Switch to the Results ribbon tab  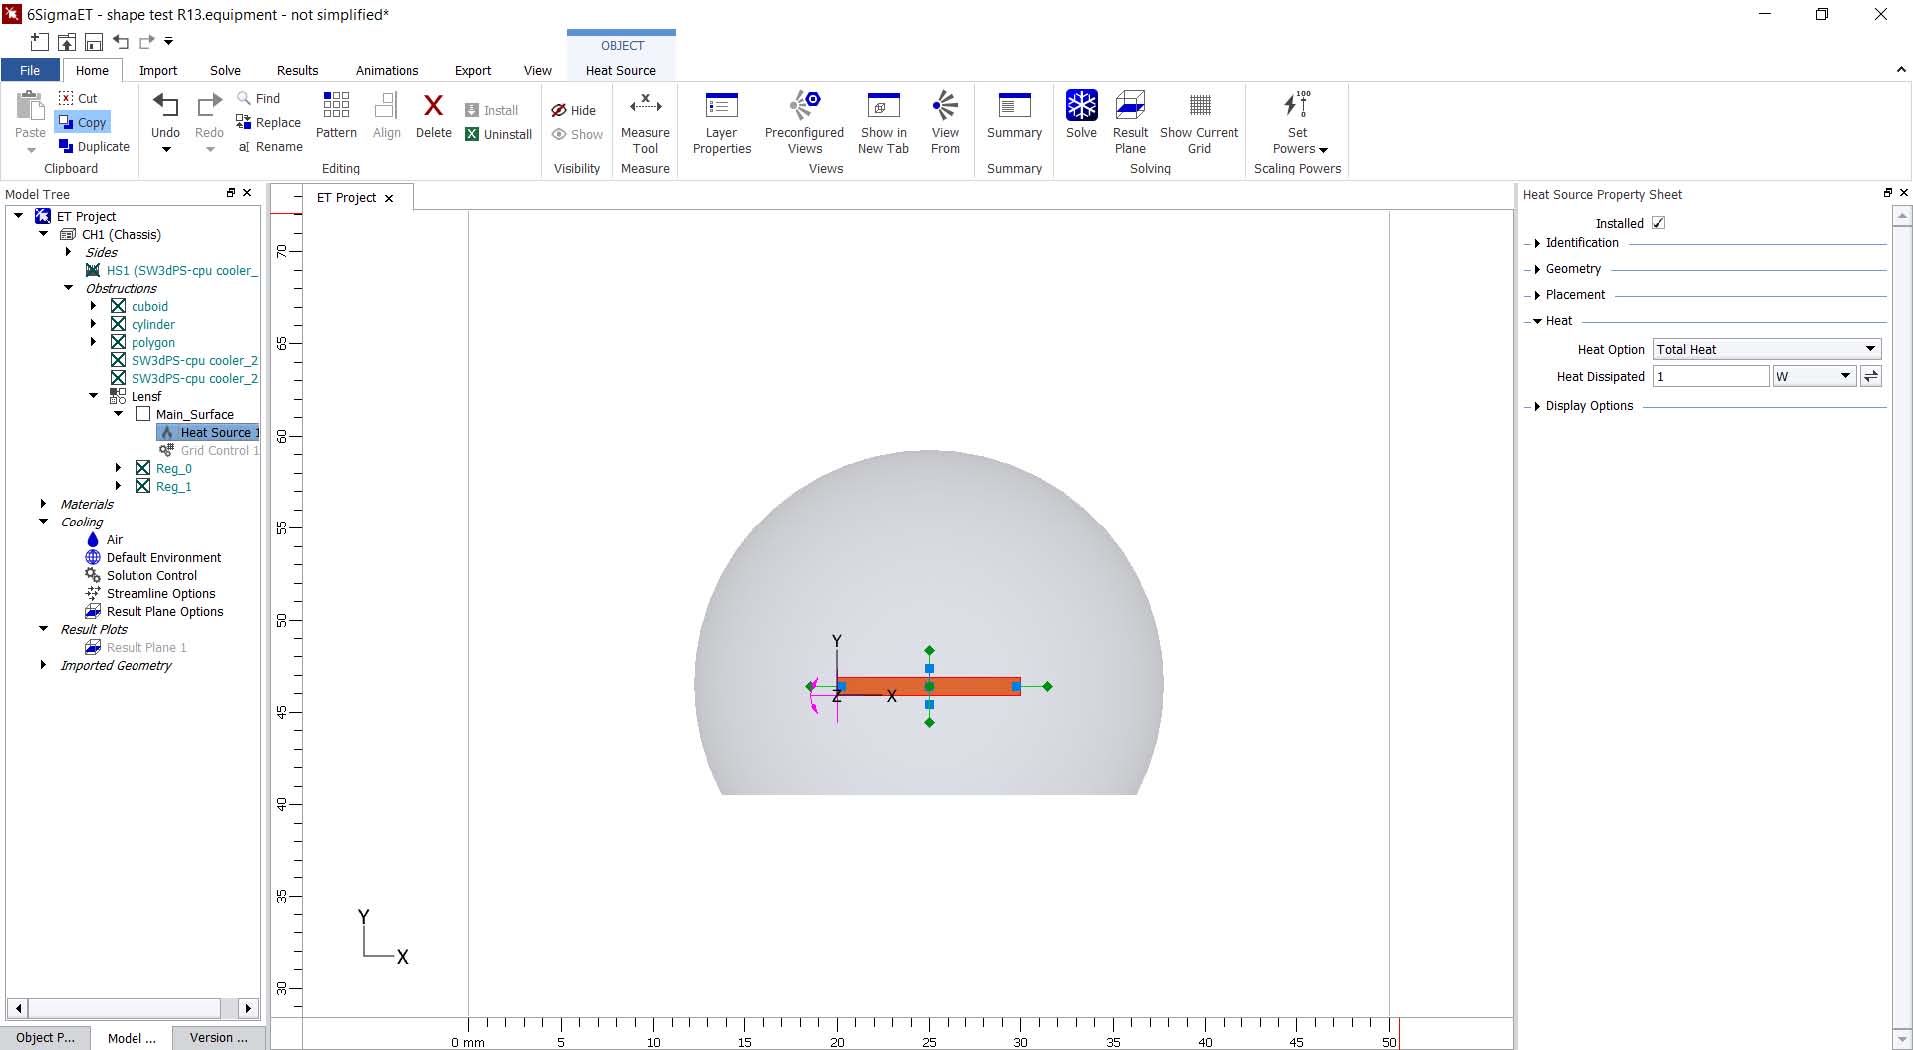tap(297, 70)
